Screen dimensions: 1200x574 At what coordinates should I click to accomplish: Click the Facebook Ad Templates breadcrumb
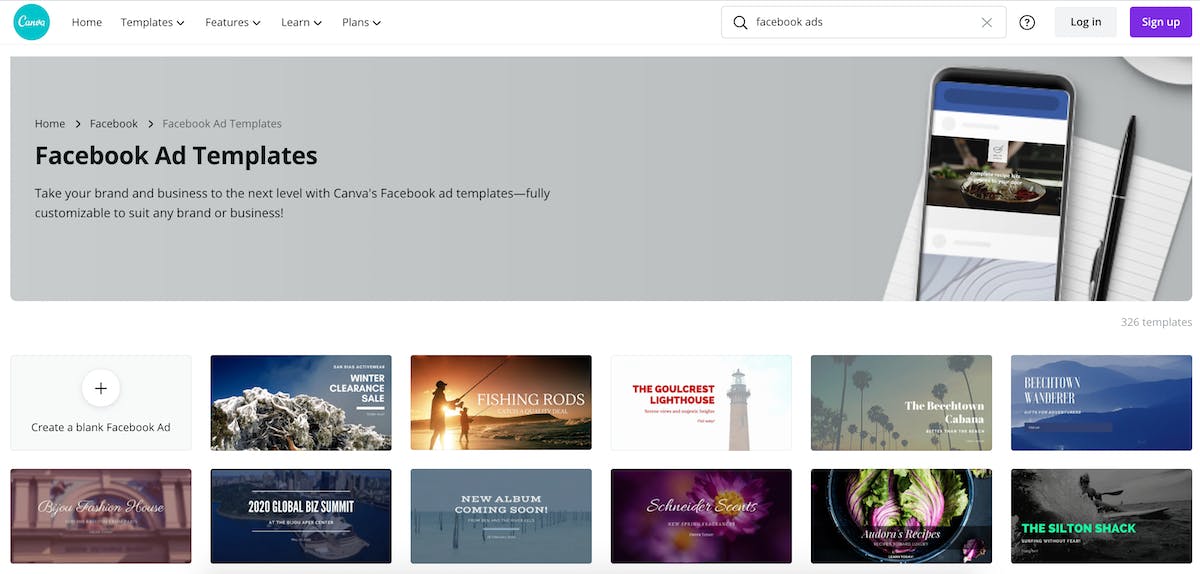[x=222, y=124]
